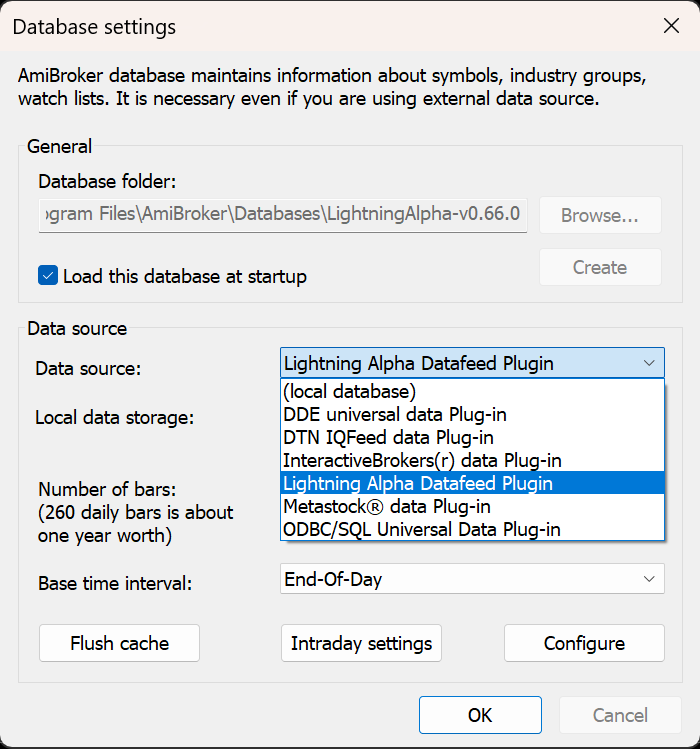700x749 pixels.
Task: Click the Local data storage label
Action: 115,417
